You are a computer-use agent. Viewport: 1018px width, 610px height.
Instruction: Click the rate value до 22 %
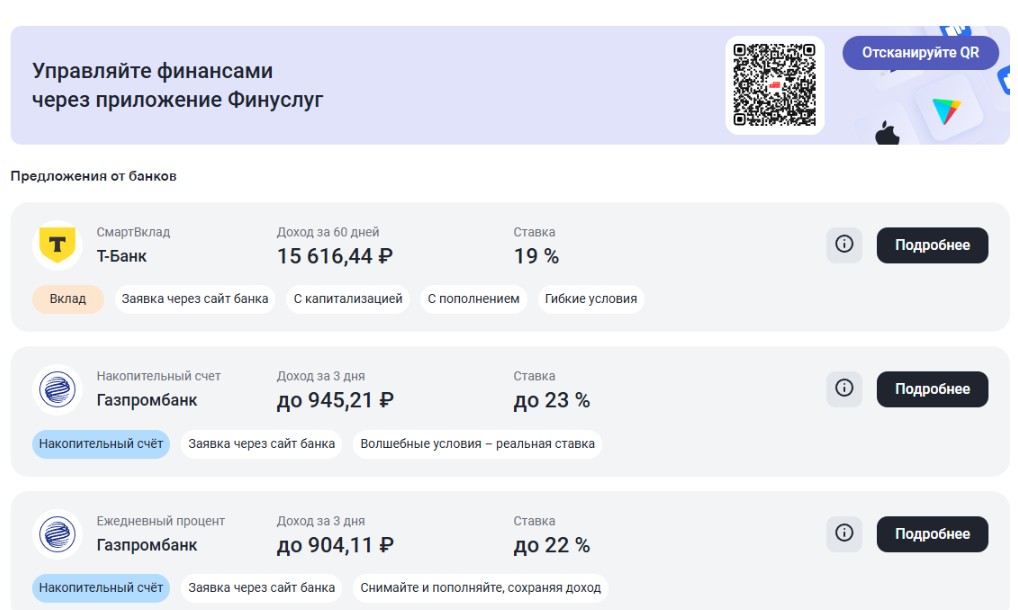coord(552,545)
